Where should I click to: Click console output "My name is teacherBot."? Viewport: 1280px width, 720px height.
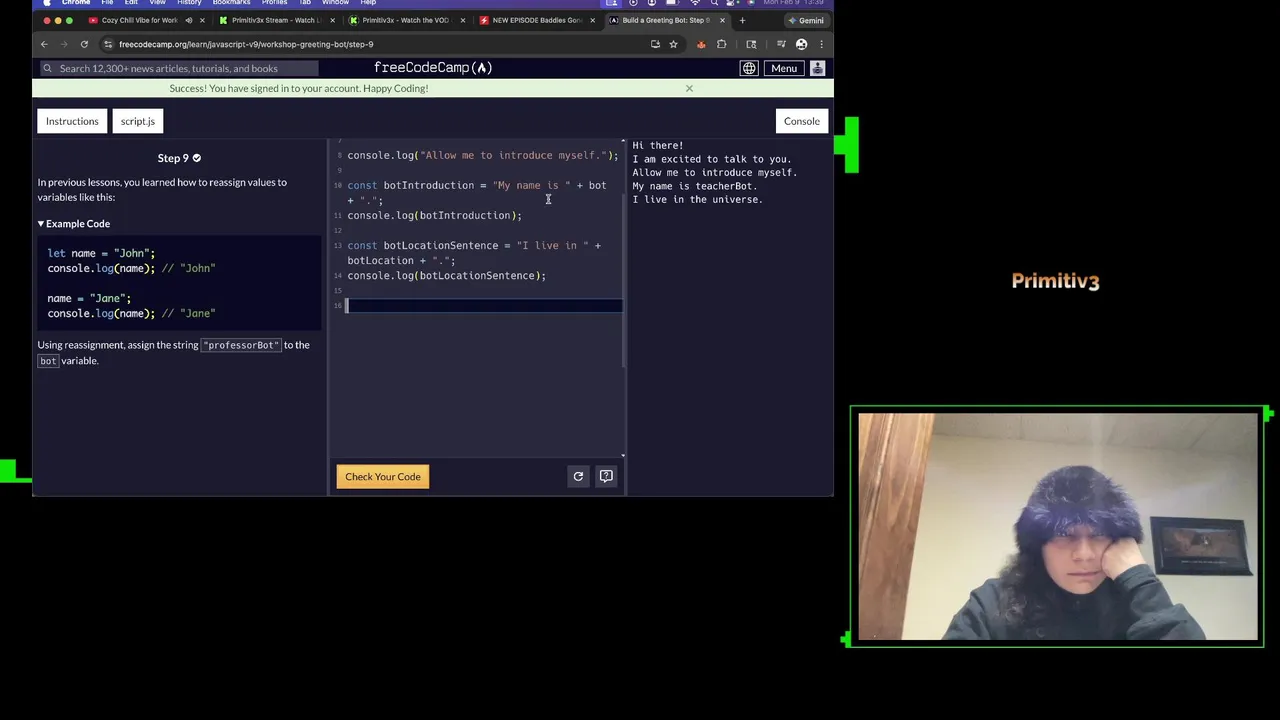pos(695,186)
